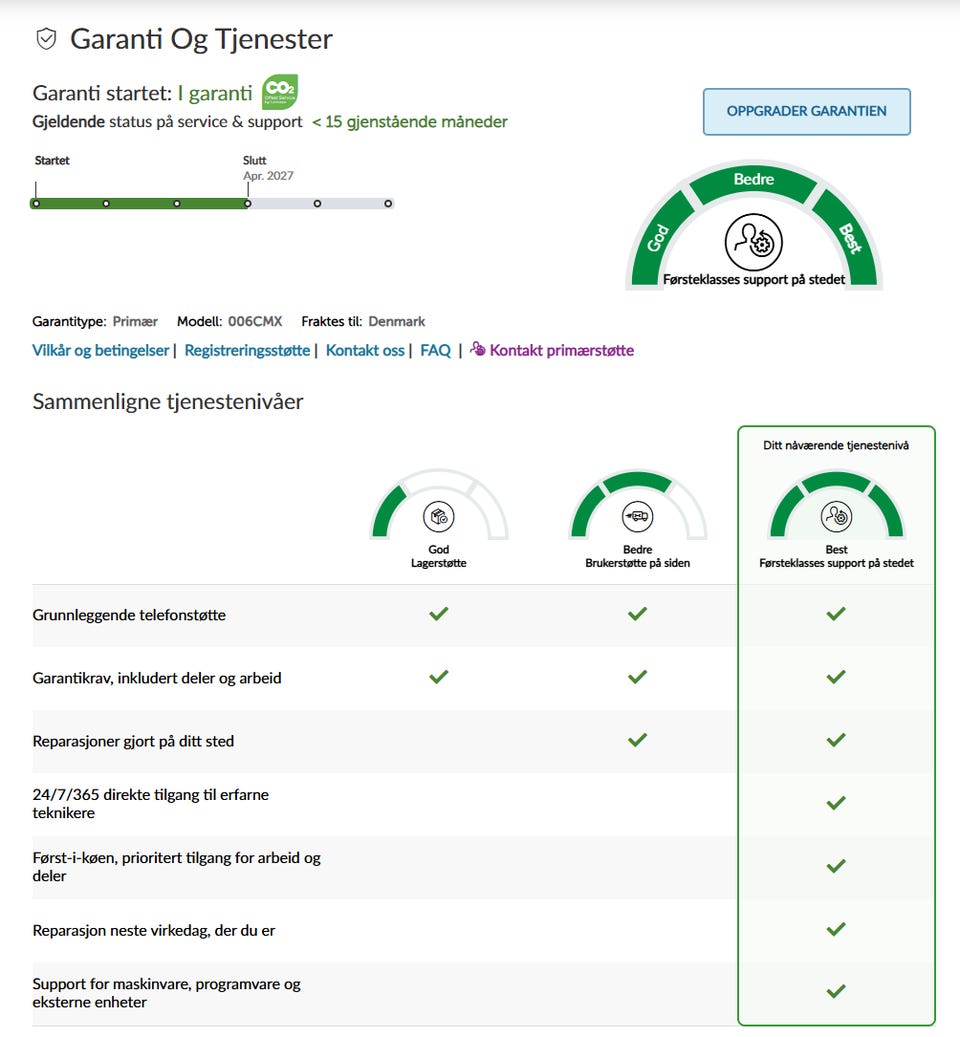The image size is (960, 1037).
Task: Open the FAQ link
Action: [x=435, y=350]
